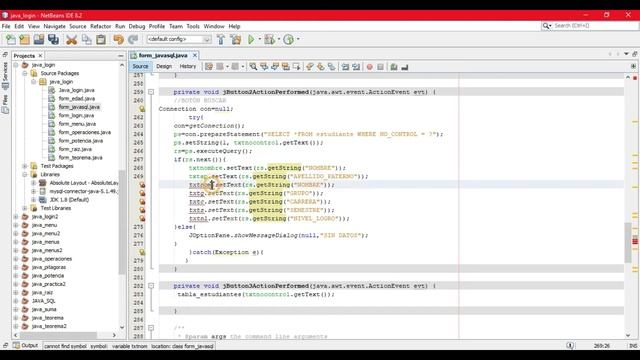Click the Open Project toolbar icon
Screen dimensions: 640x360
(x=39, y=39)
